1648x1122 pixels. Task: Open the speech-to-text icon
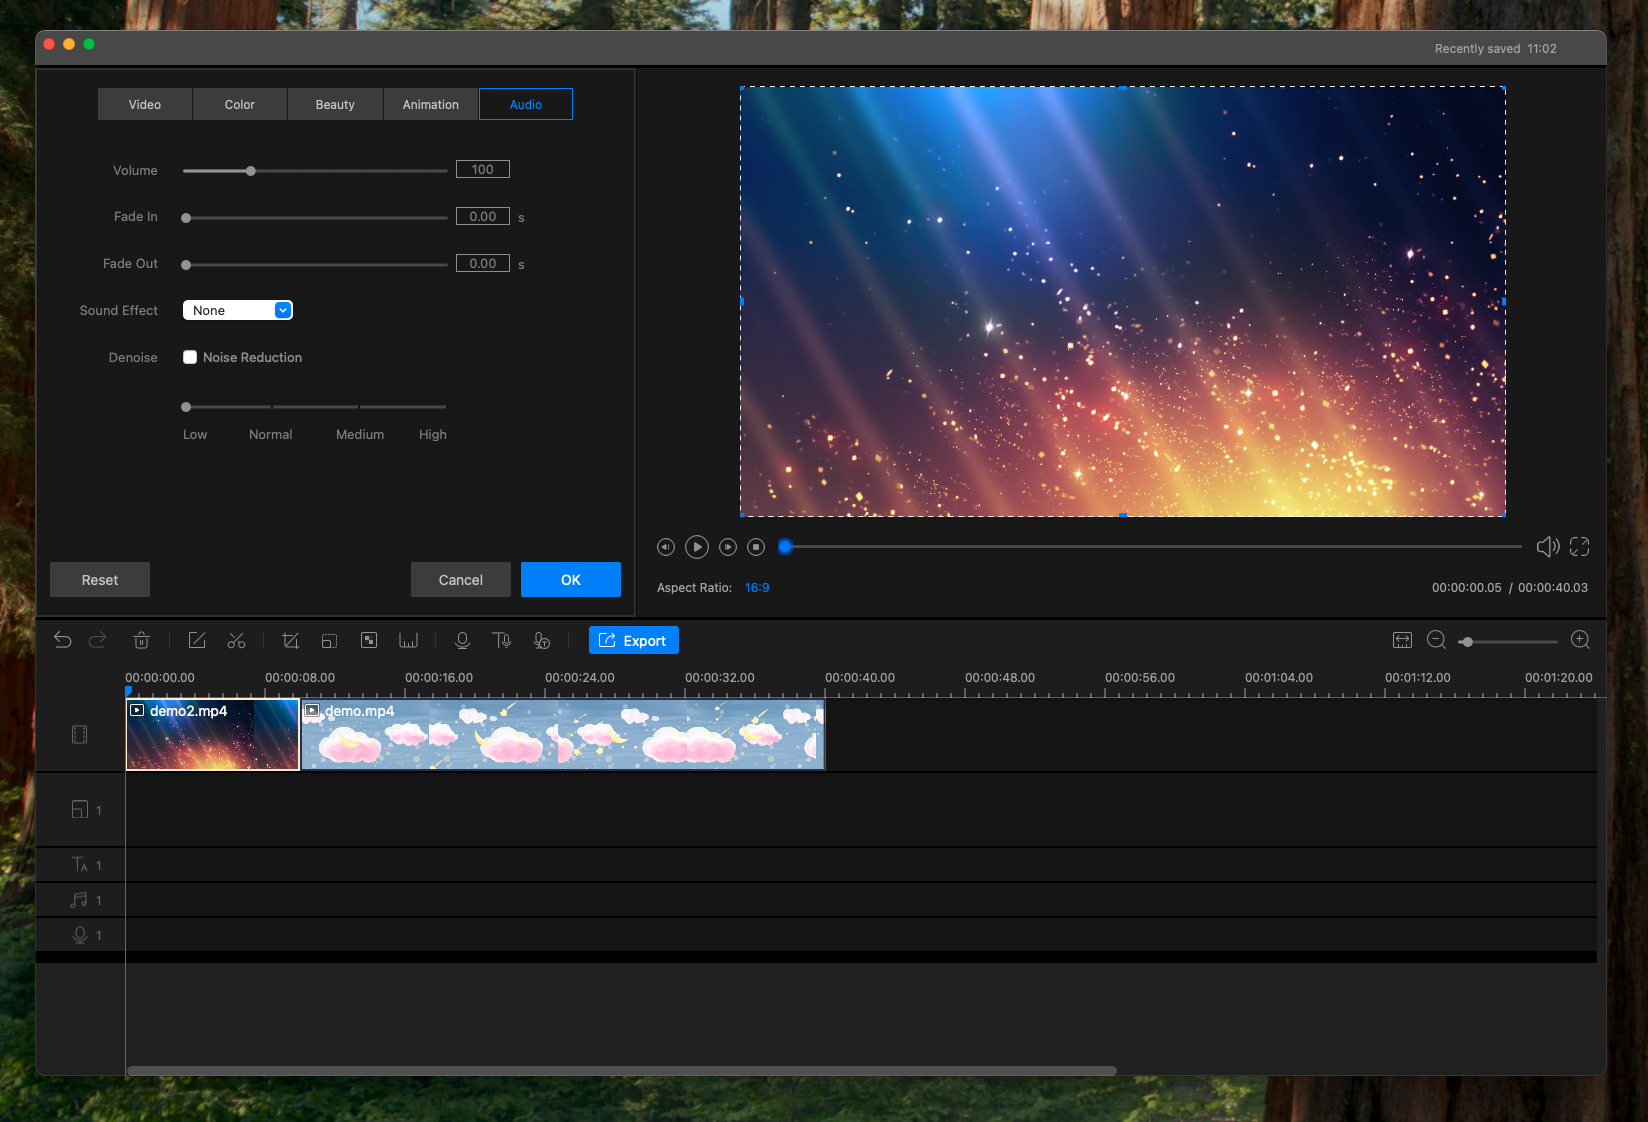point(541,640)
